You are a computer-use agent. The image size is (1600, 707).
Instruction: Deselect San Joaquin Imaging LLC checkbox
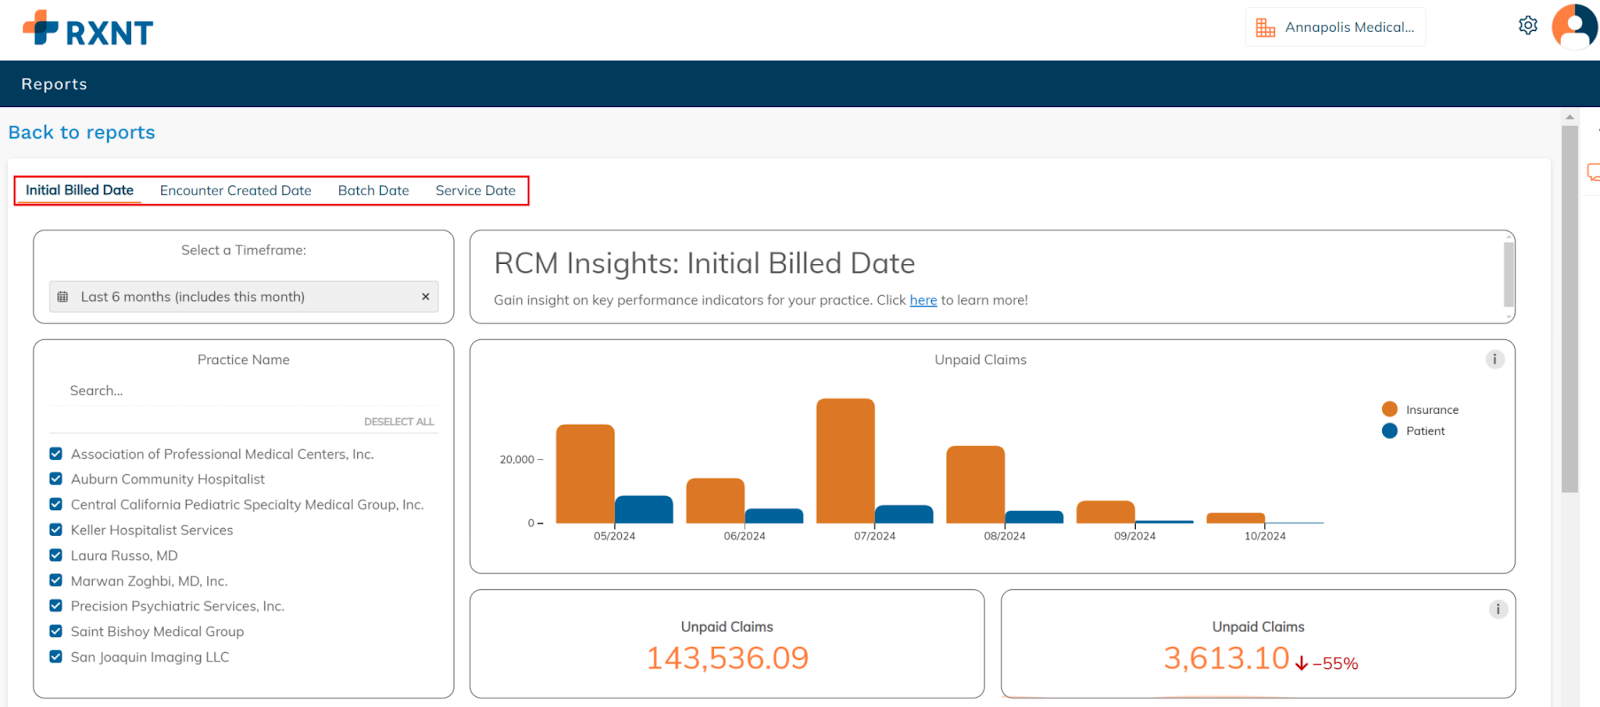[56, 657]
